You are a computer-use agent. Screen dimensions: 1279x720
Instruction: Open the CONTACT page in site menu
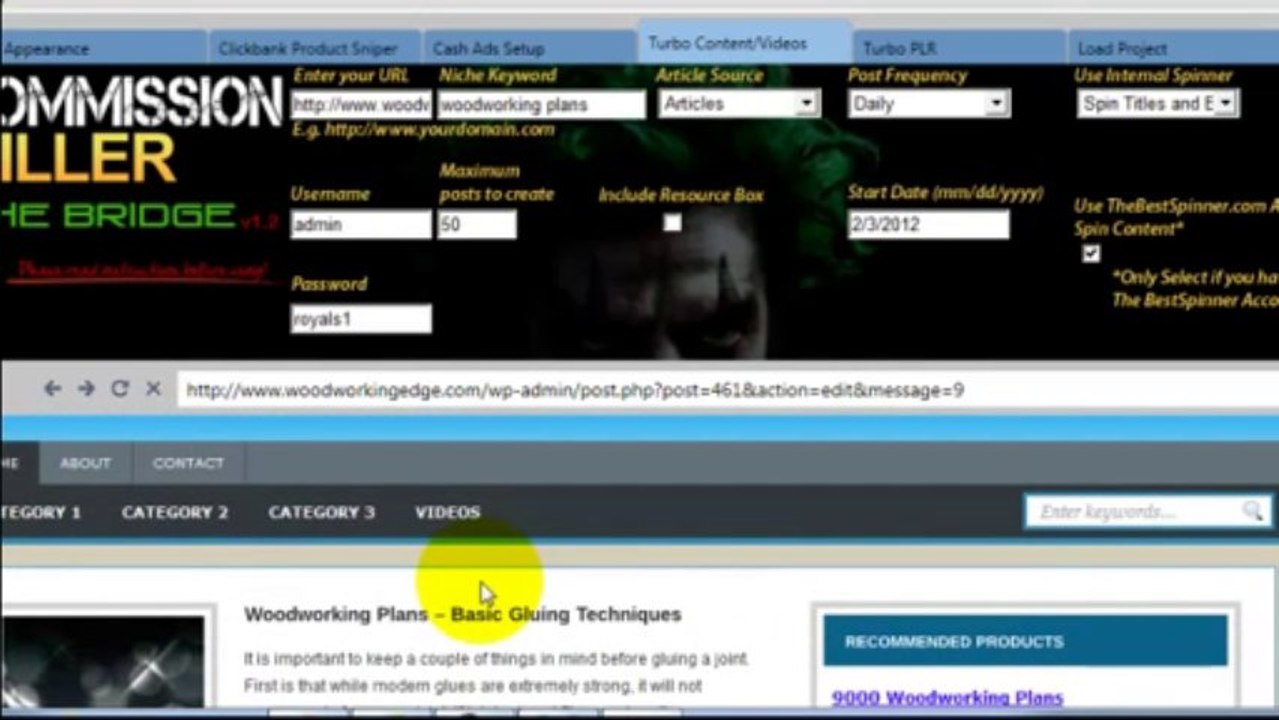(x=188, y=463)
